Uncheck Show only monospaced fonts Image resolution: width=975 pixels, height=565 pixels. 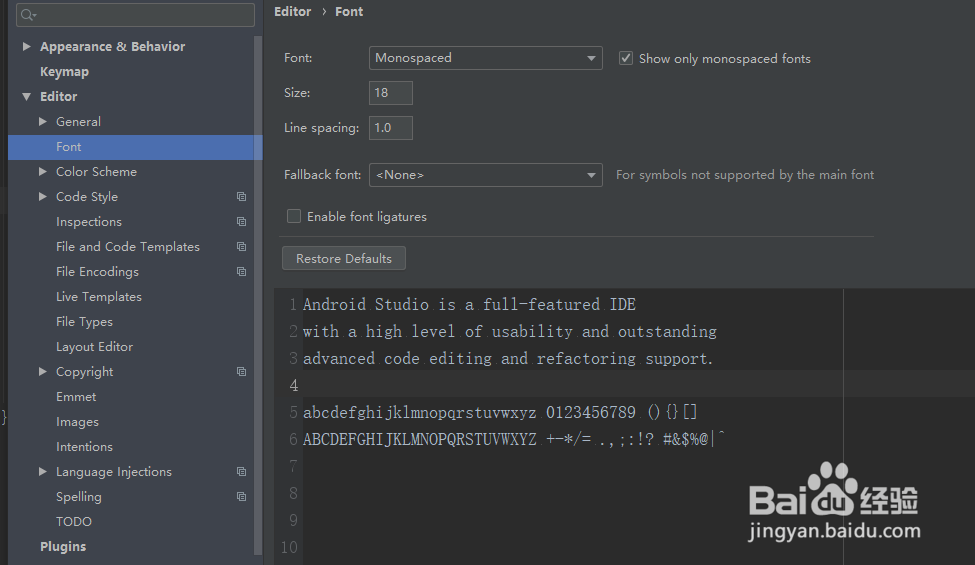tap(626, 58)
